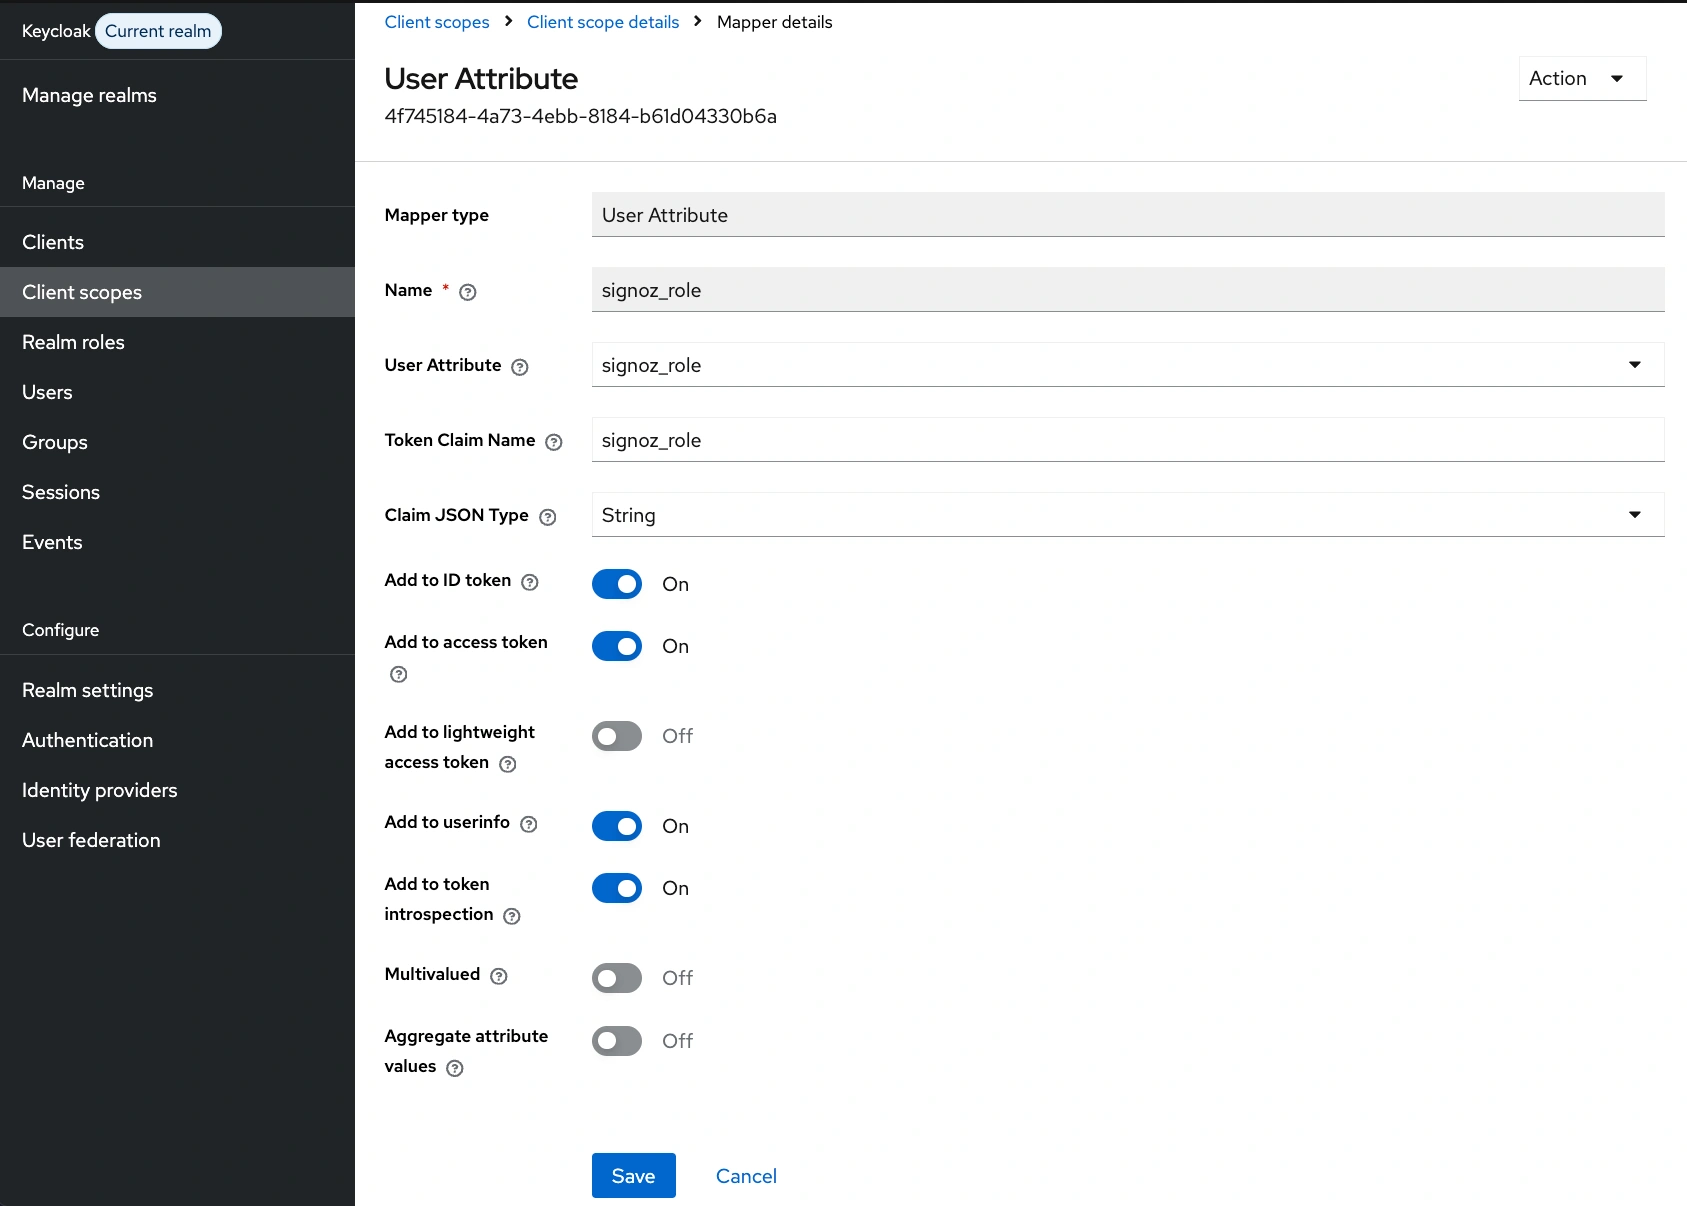
Task: Open the Multivalued help icon
Action: (x=498, y=976)
